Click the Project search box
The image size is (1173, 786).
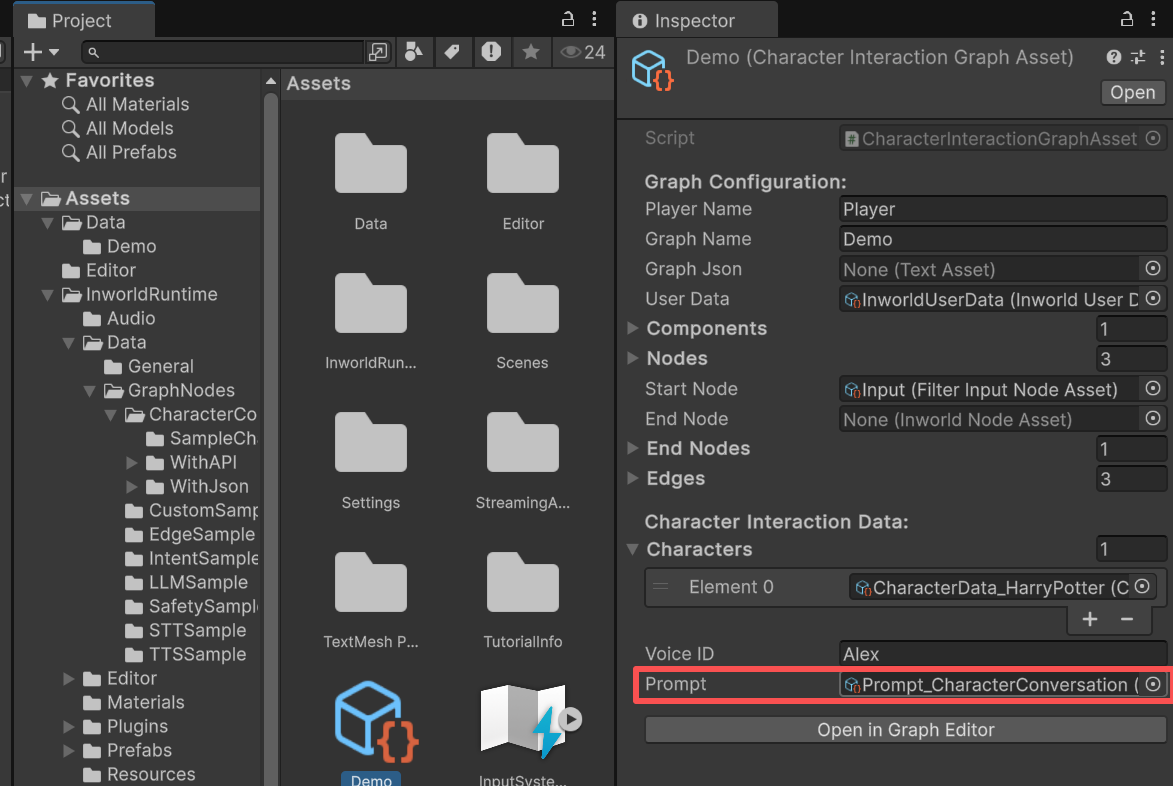point(223,52)
